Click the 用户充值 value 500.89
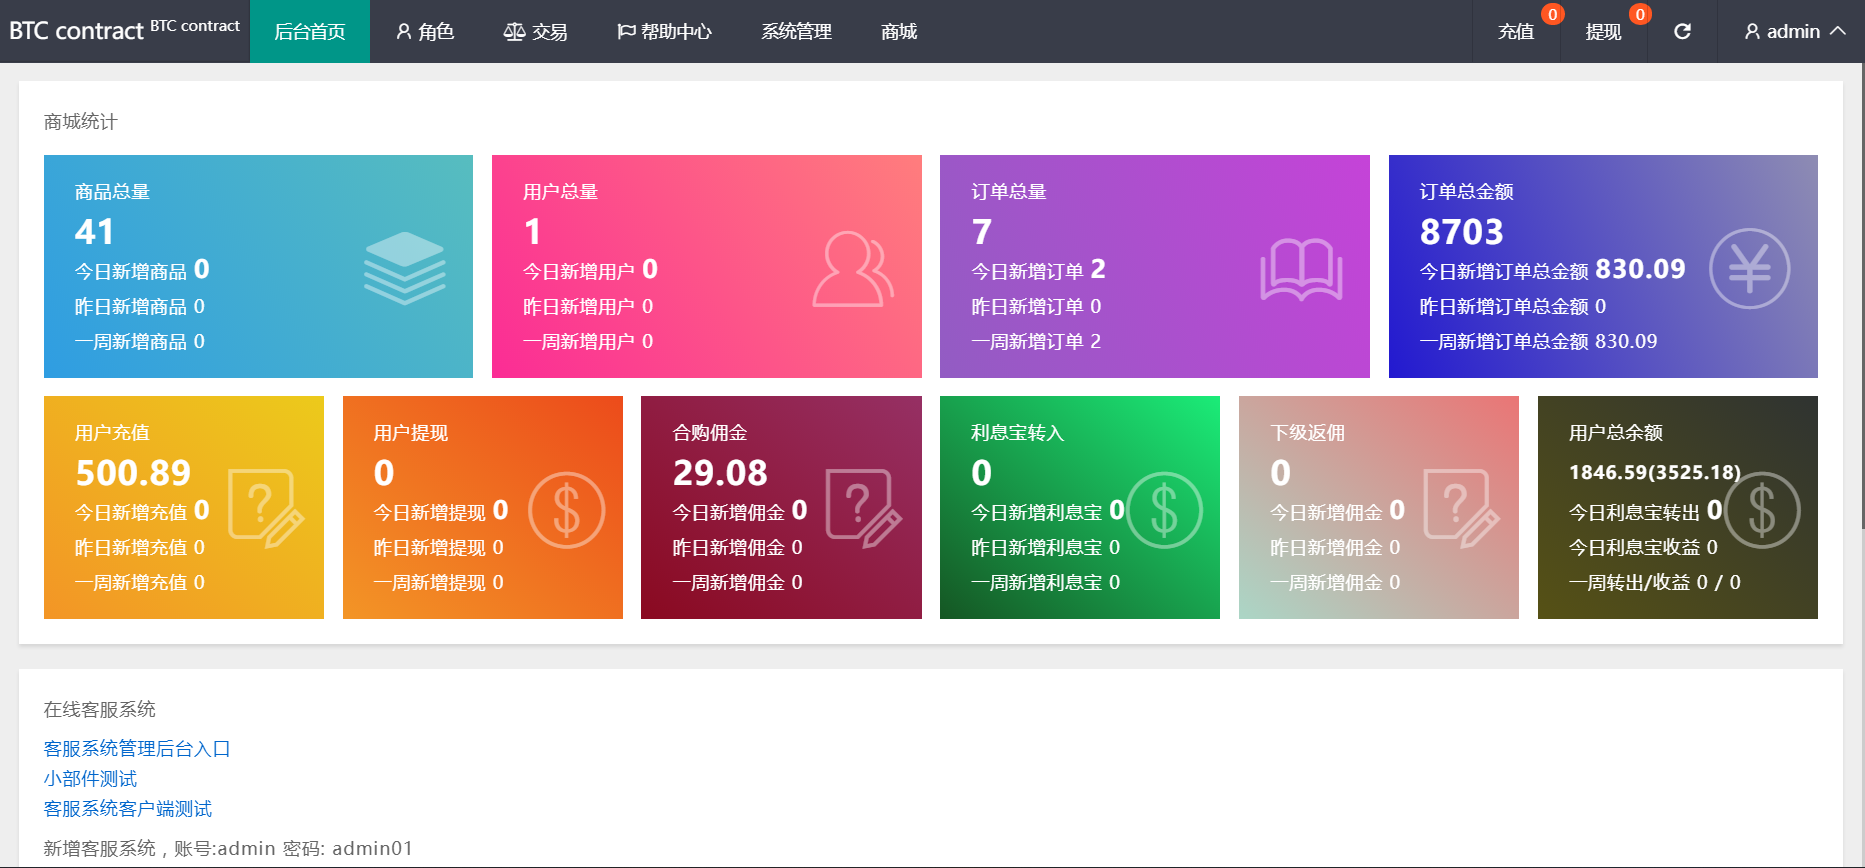Viewport: 1865px width, 868px height. [x=133, y=472]
